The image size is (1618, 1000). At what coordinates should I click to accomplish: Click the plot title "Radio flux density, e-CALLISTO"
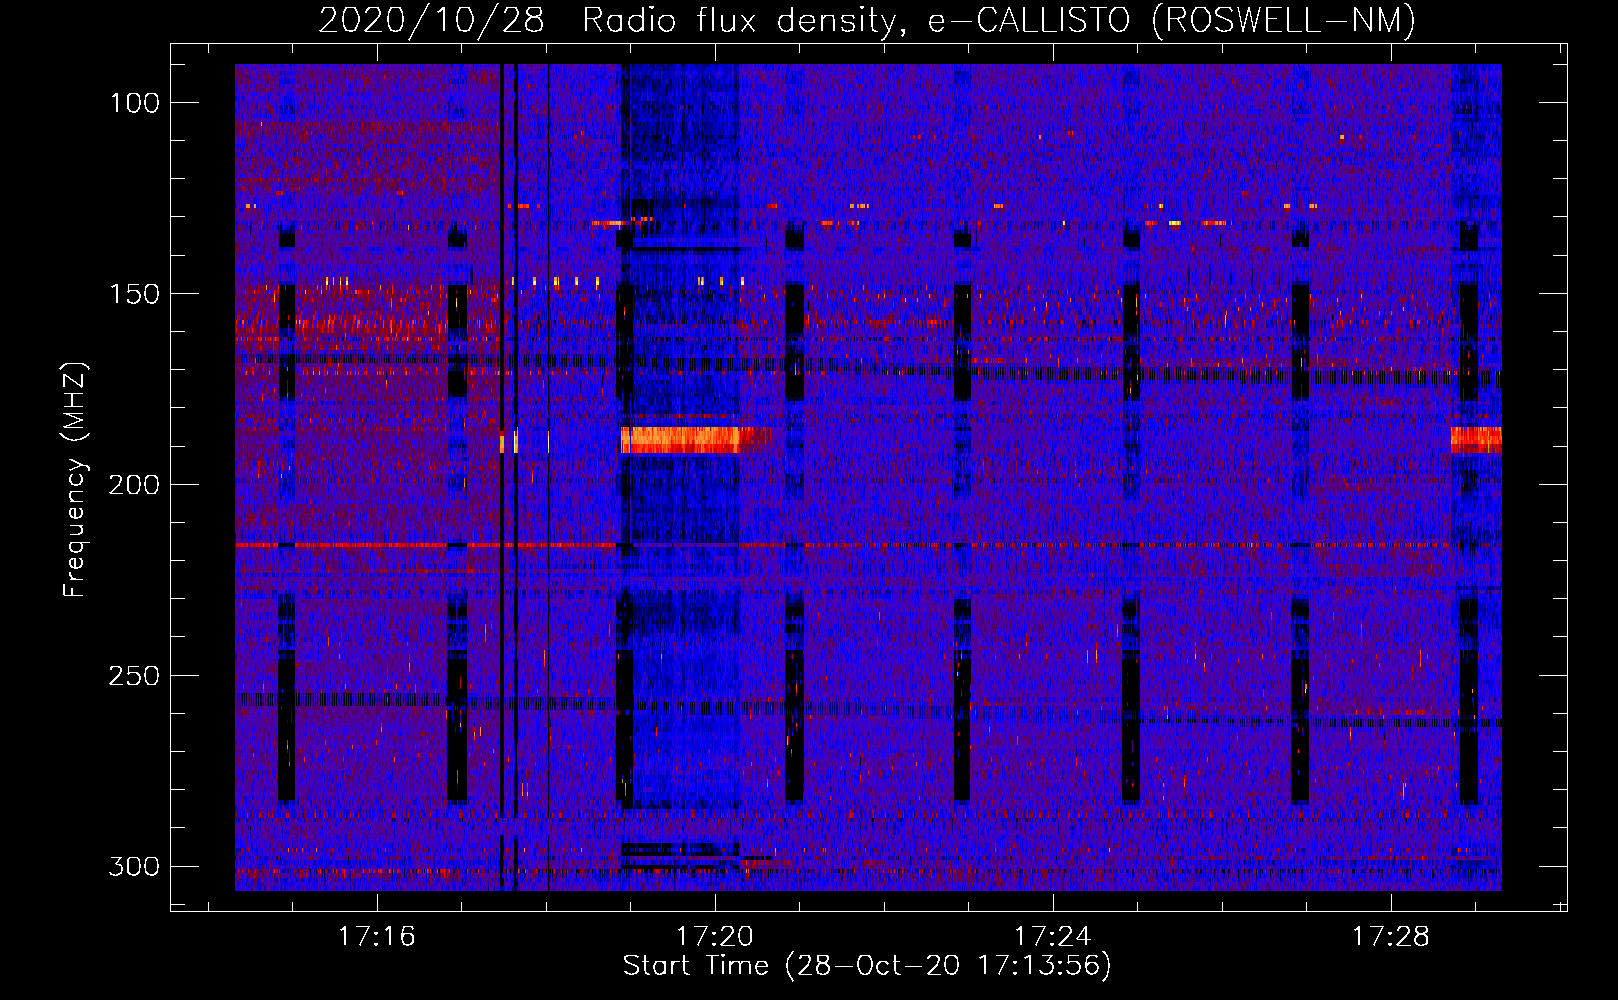point(856,20)
